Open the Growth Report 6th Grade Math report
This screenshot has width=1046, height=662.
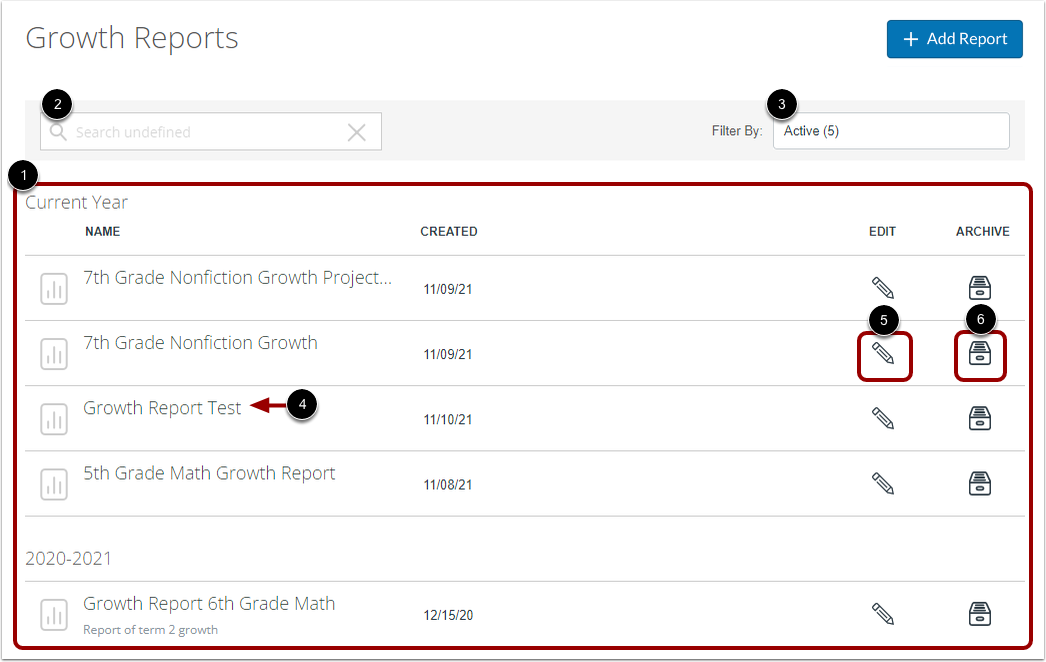209,603
